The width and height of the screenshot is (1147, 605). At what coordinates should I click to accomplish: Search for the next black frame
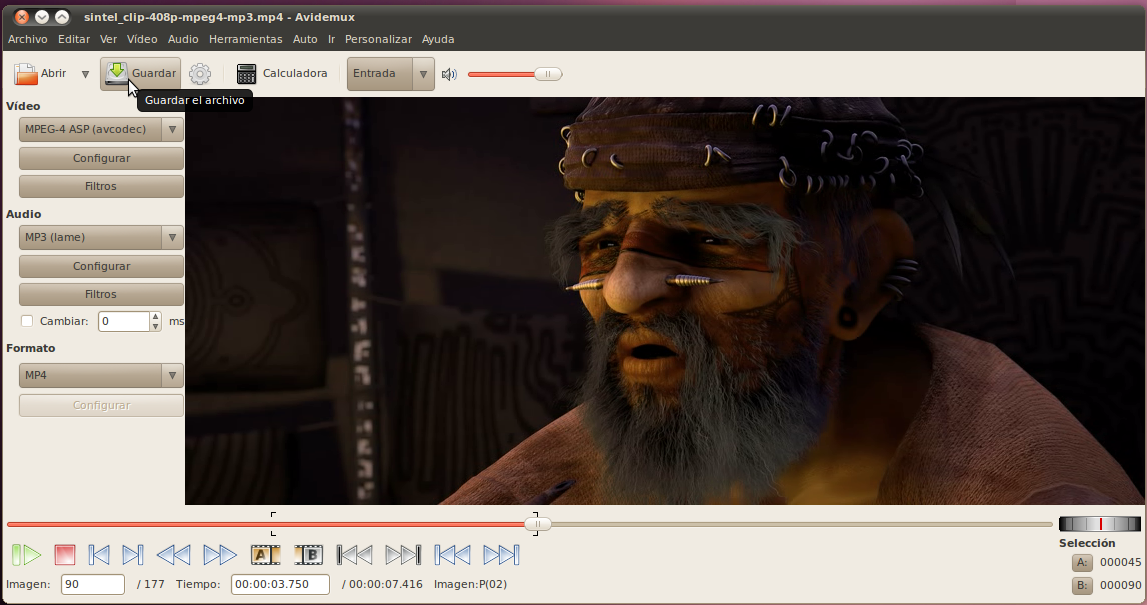(403, 555)
